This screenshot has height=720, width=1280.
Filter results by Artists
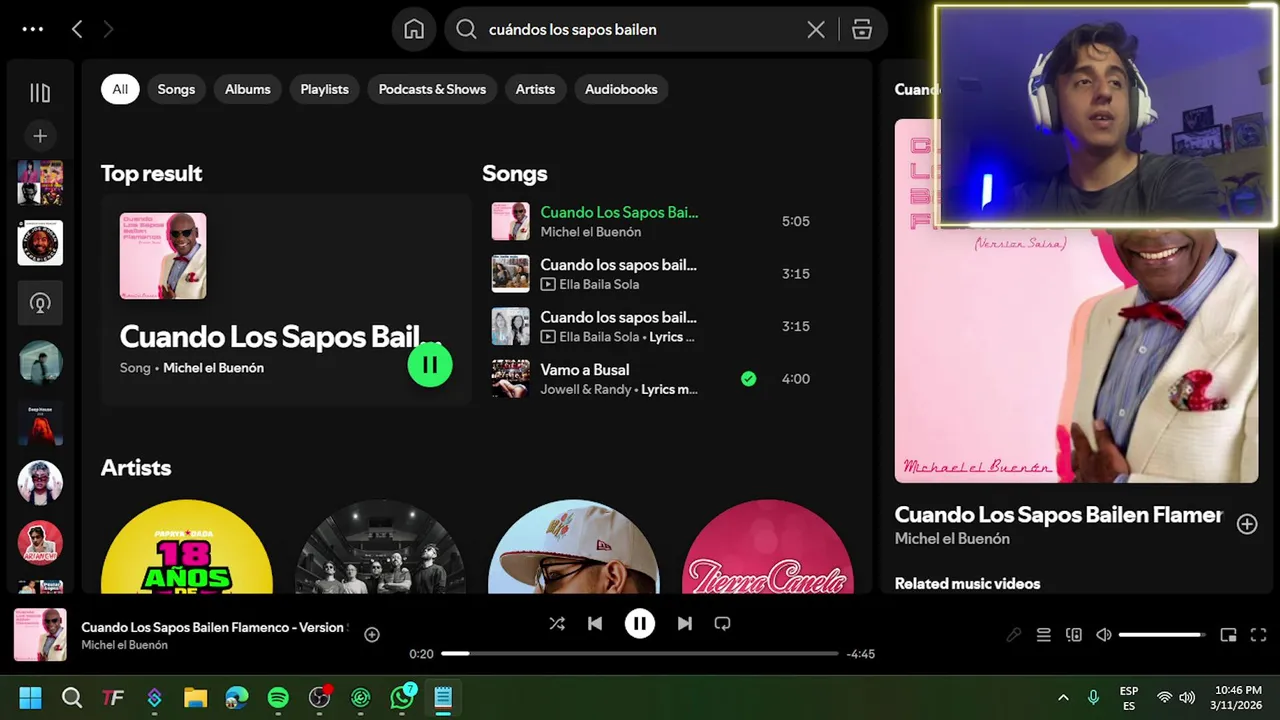point(535,89)
